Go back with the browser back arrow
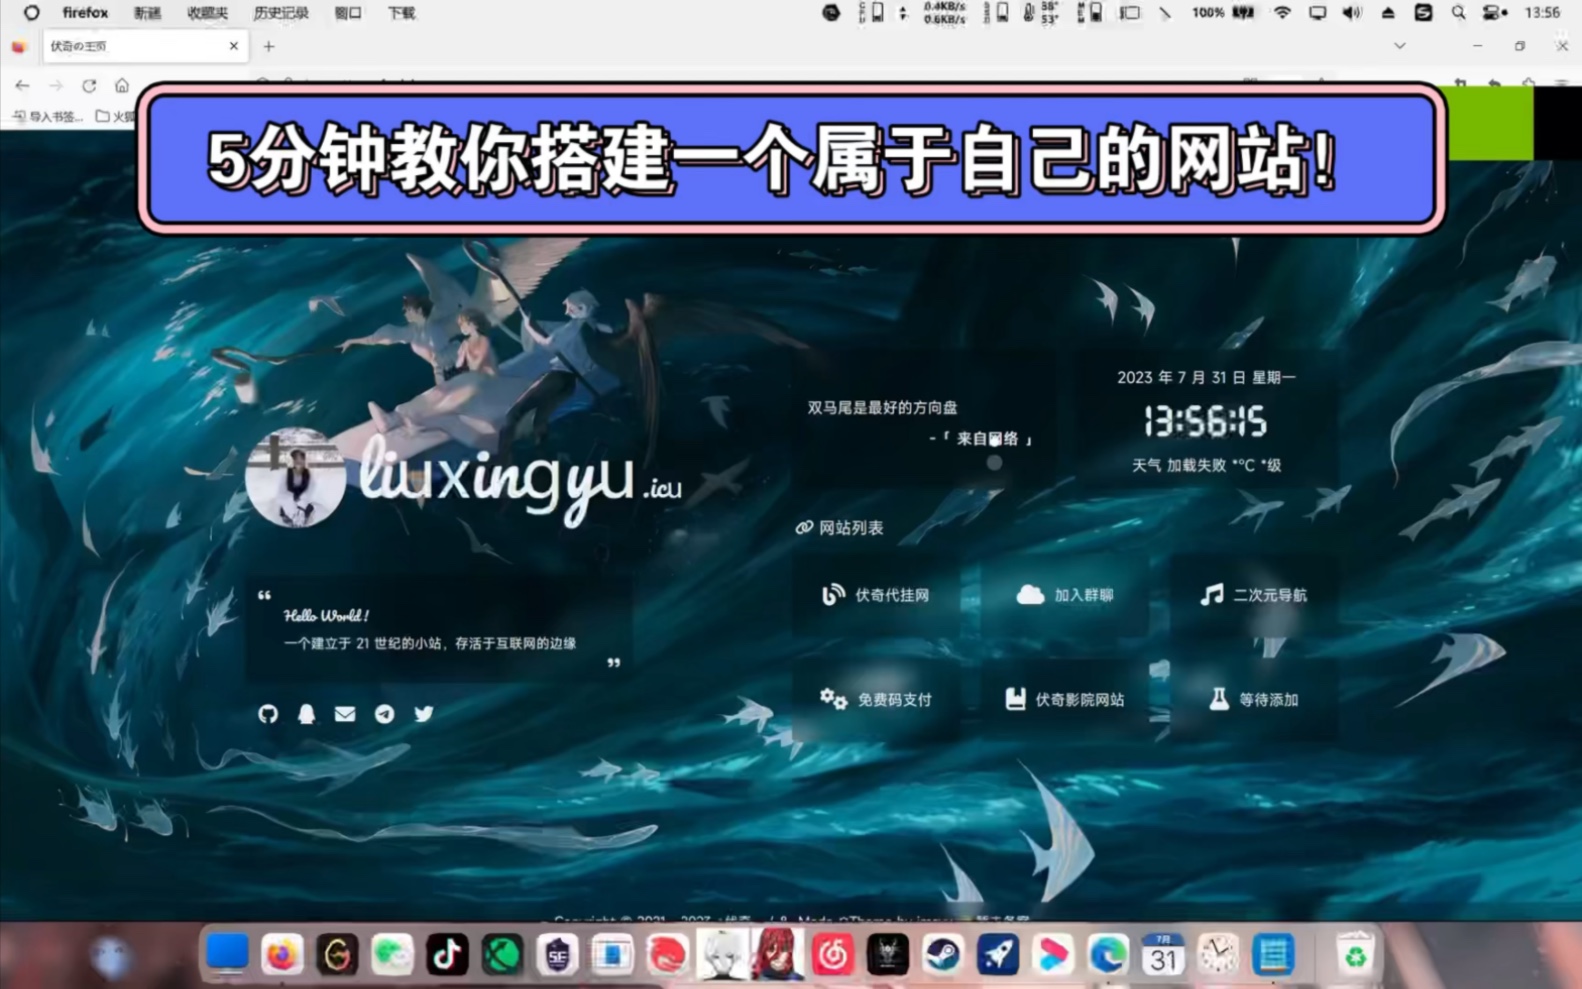The image size is (1582, 989). pyautogui.click(x=23, y=86)
